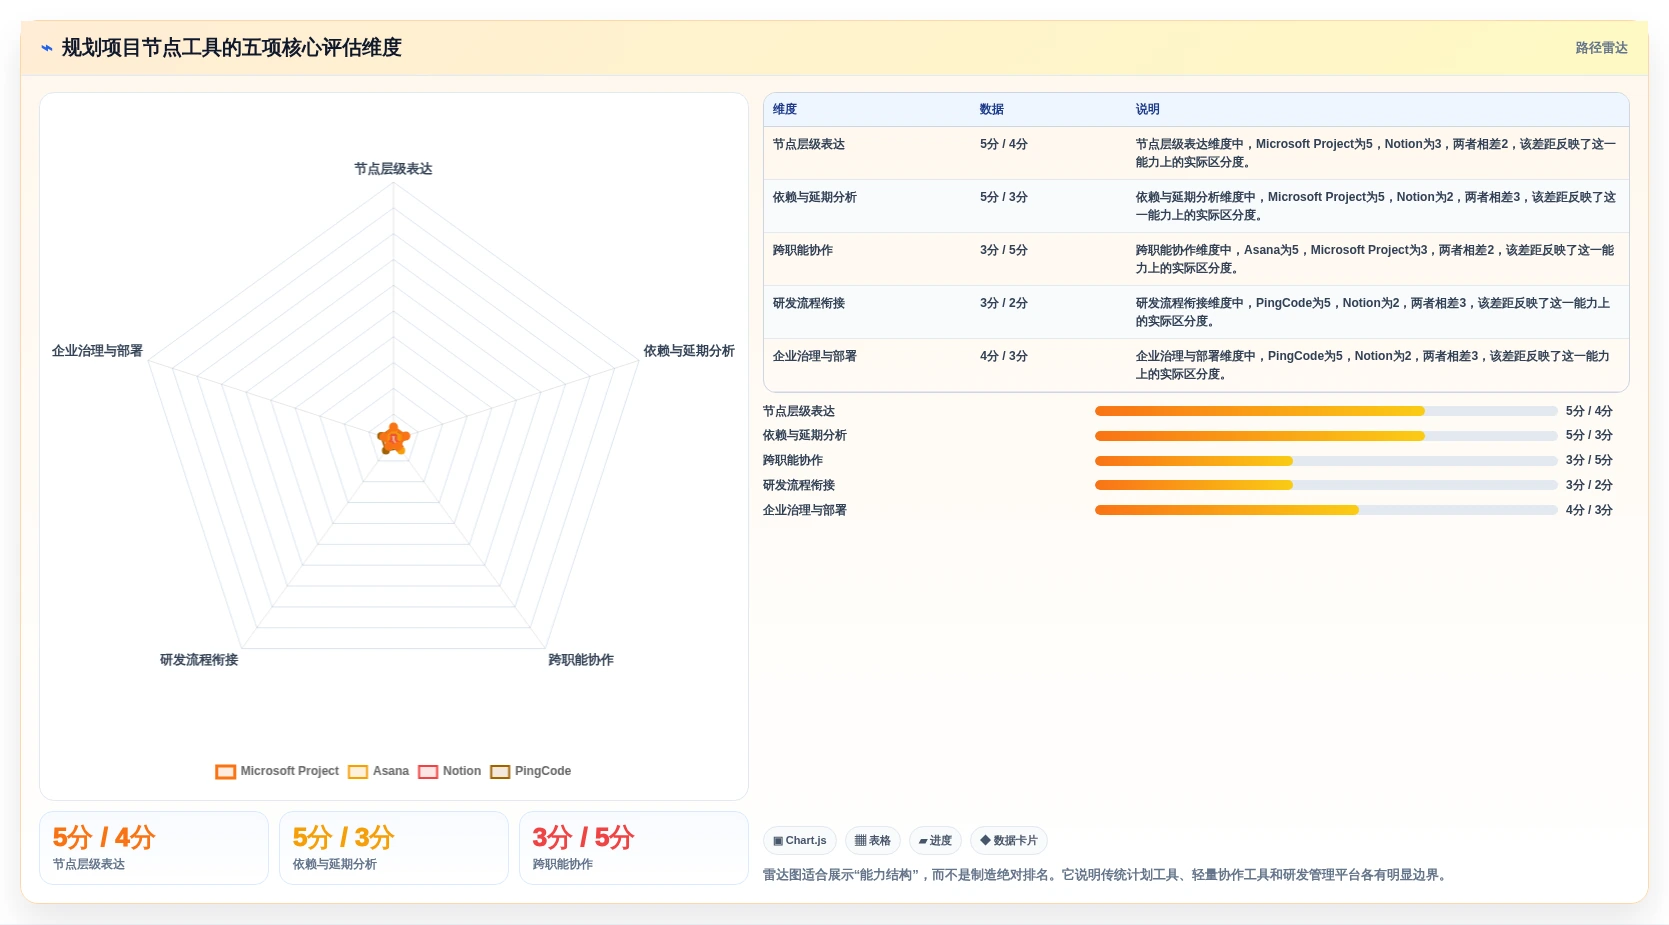Click the 节点层级表达 progress bar
Image resolution: width=1669 pixels, height=925 pixels.
click(x=1326, y=411)
